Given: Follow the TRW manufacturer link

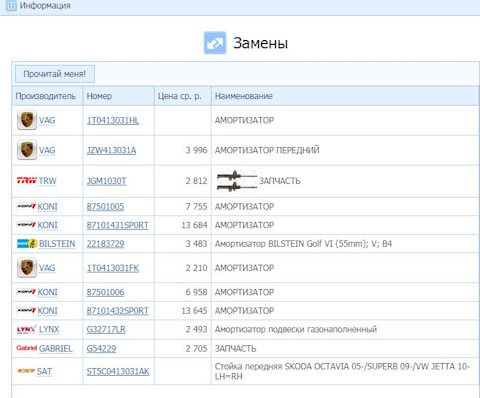Looking at the screenshot, I should click(47, 181).
